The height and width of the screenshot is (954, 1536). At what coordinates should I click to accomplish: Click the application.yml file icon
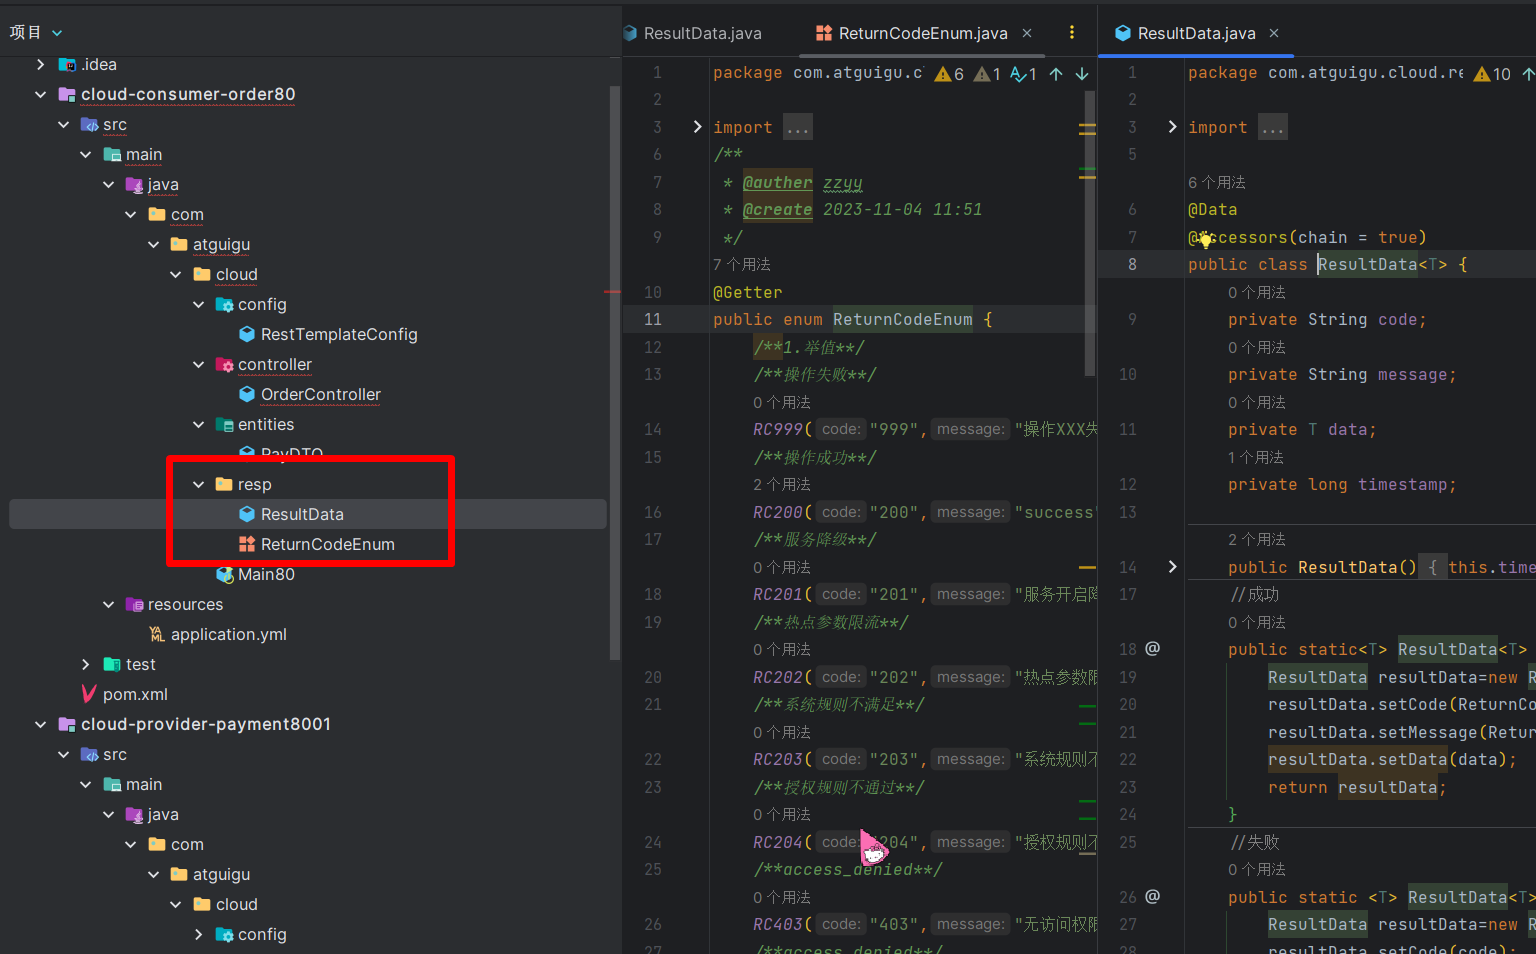(157, 634)
